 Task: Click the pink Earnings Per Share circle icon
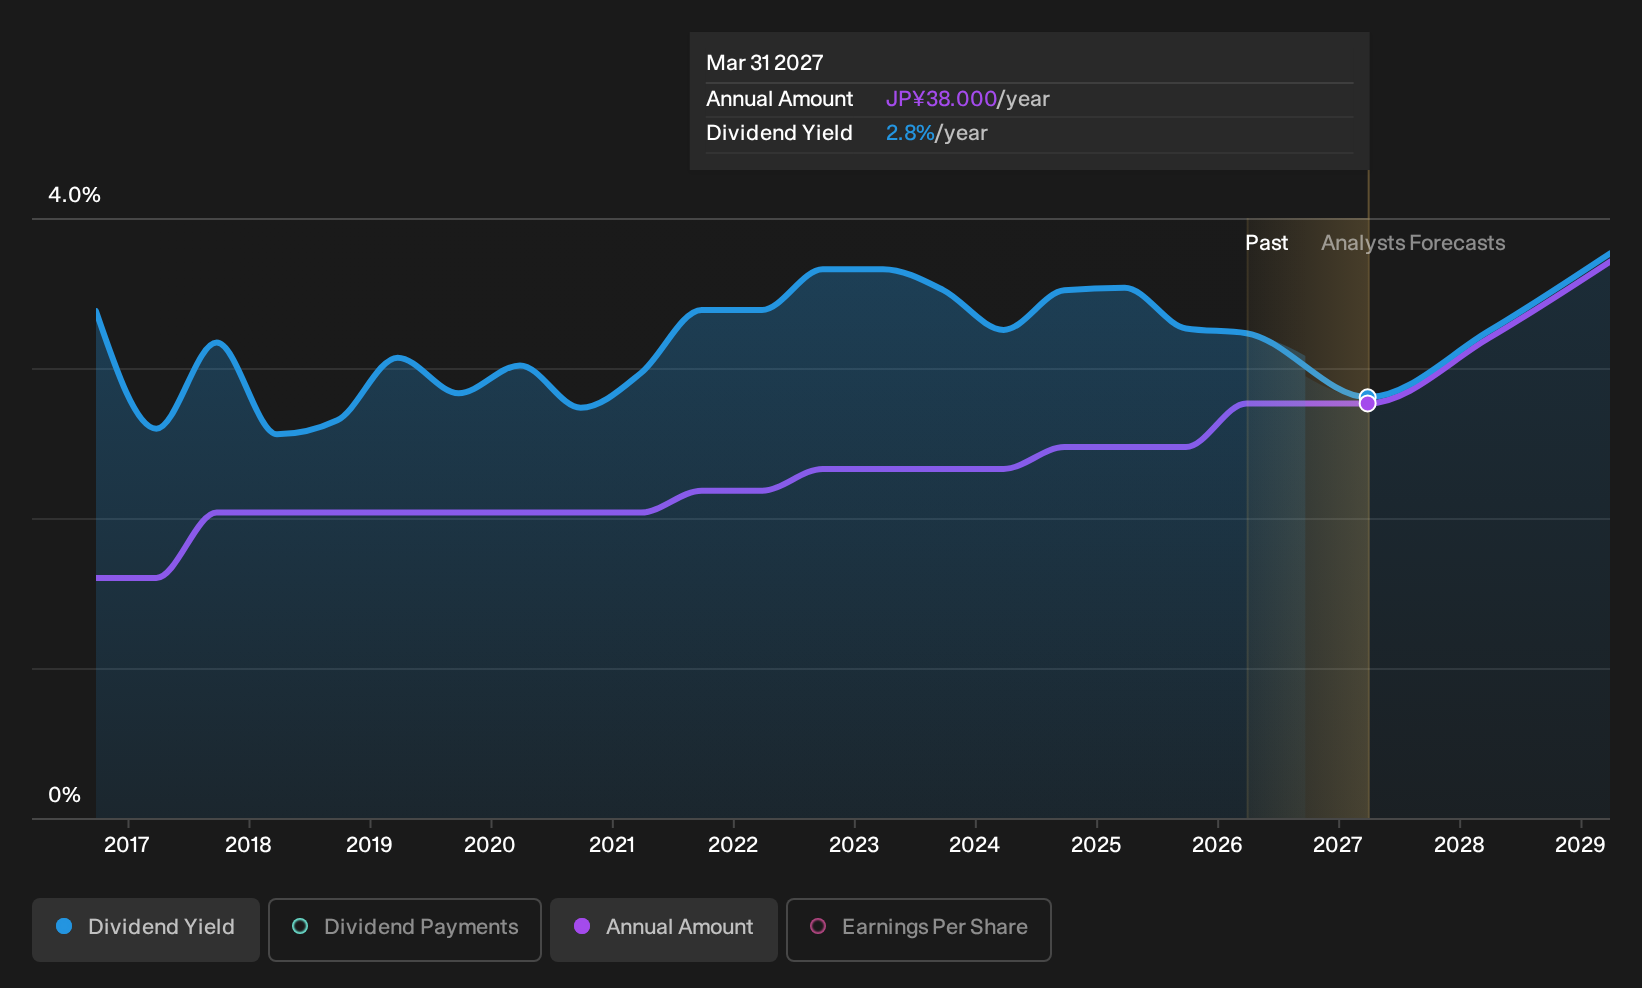(x=818, y=927)
